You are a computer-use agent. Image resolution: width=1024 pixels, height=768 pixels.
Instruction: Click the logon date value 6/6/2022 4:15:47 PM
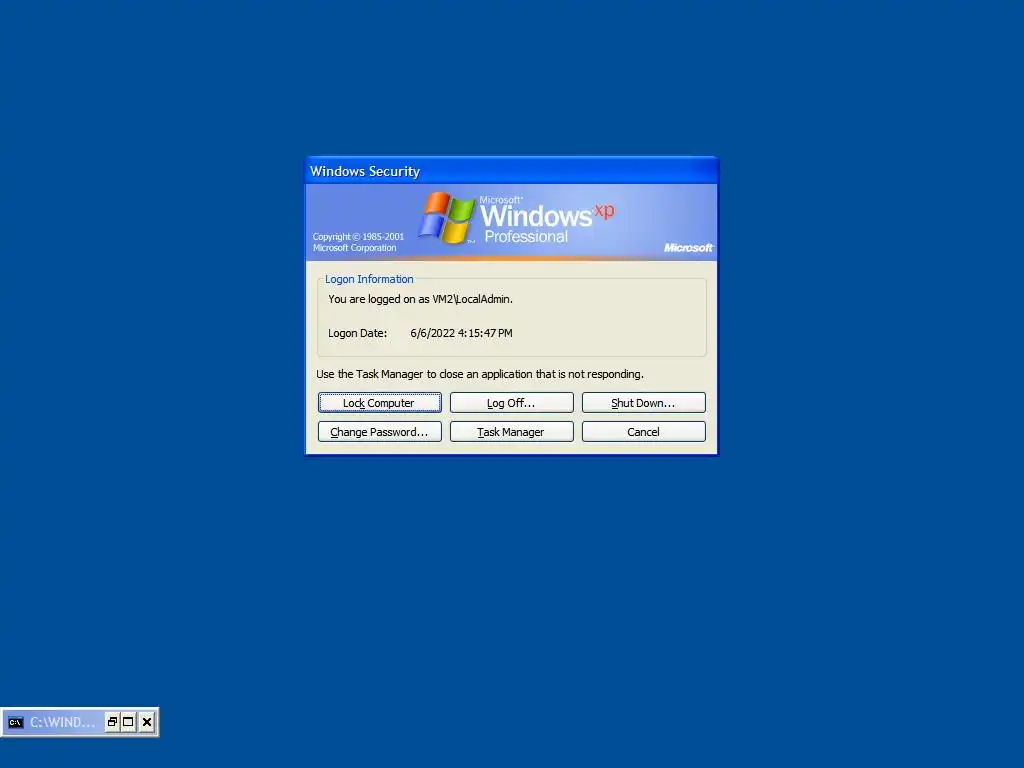pyautogui.click(x=461, y=333)
